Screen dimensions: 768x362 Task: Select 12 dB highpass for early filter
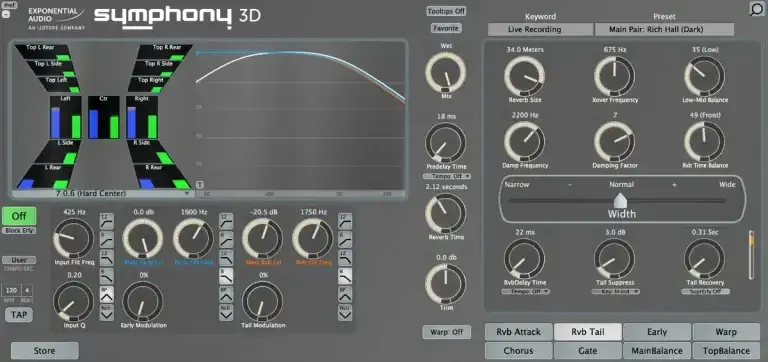[x=226, y=222]
